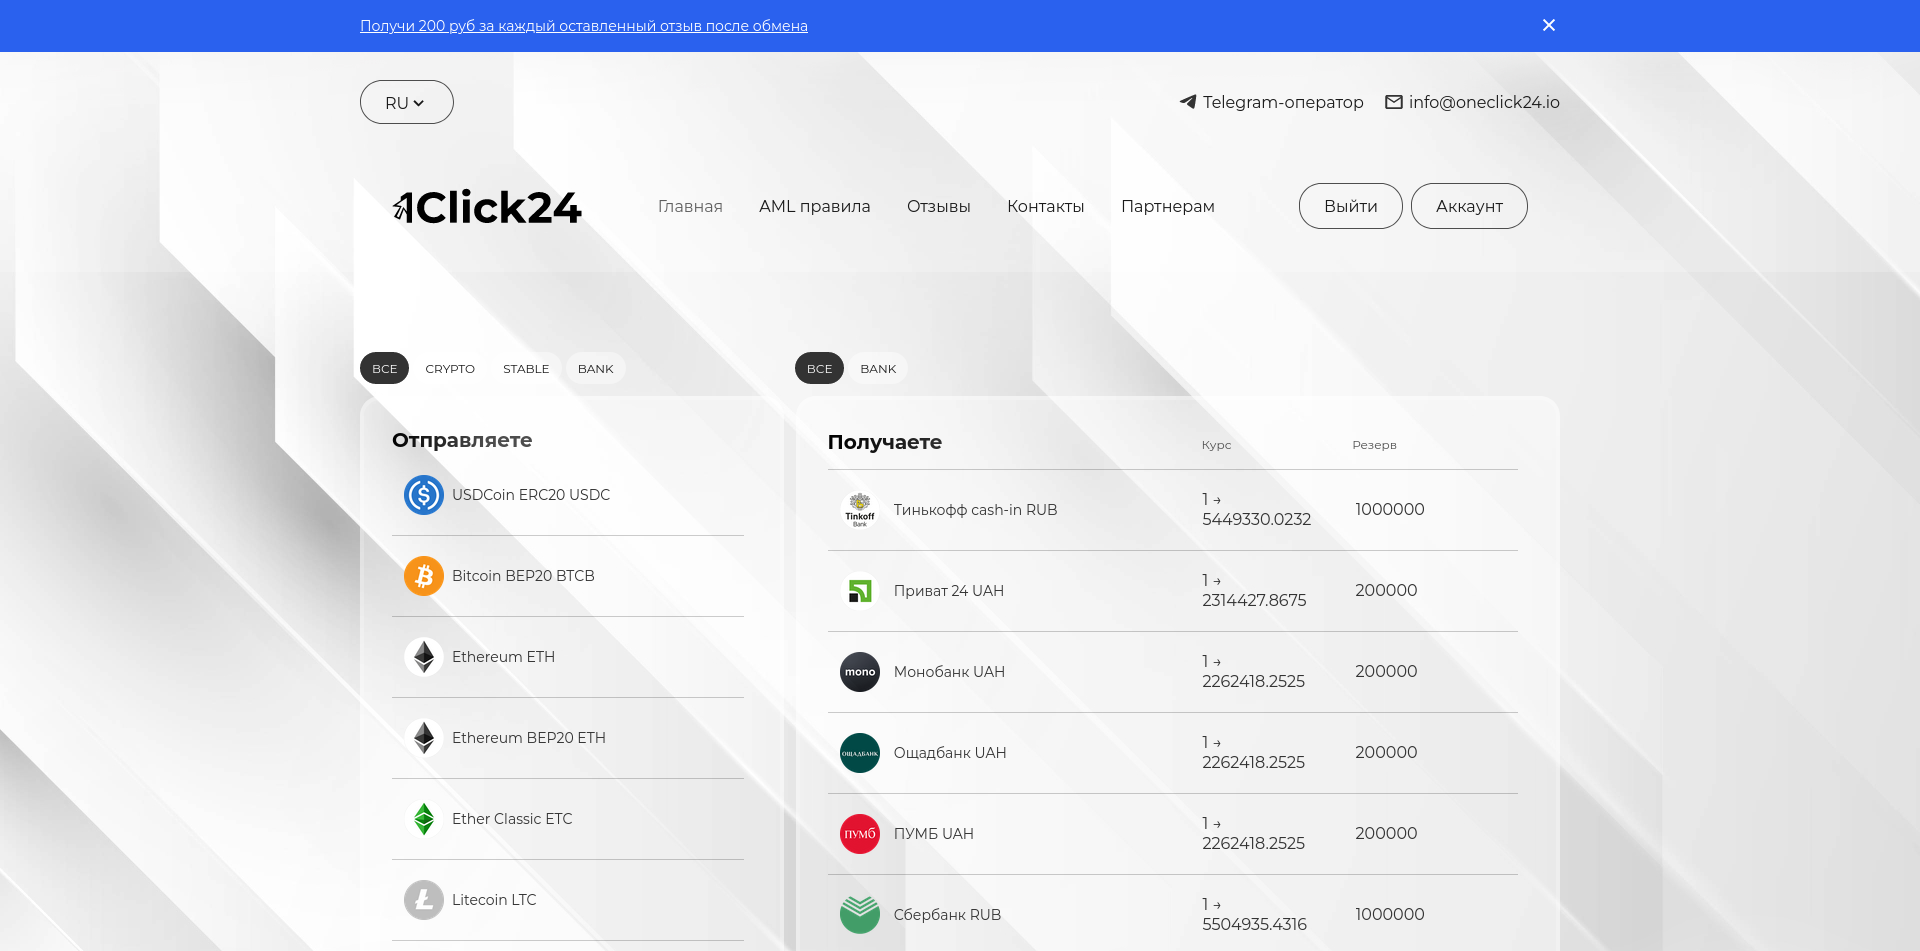1920x951 pixels.
Task: Open the RU language dropdown
Action: coord(407,102)
